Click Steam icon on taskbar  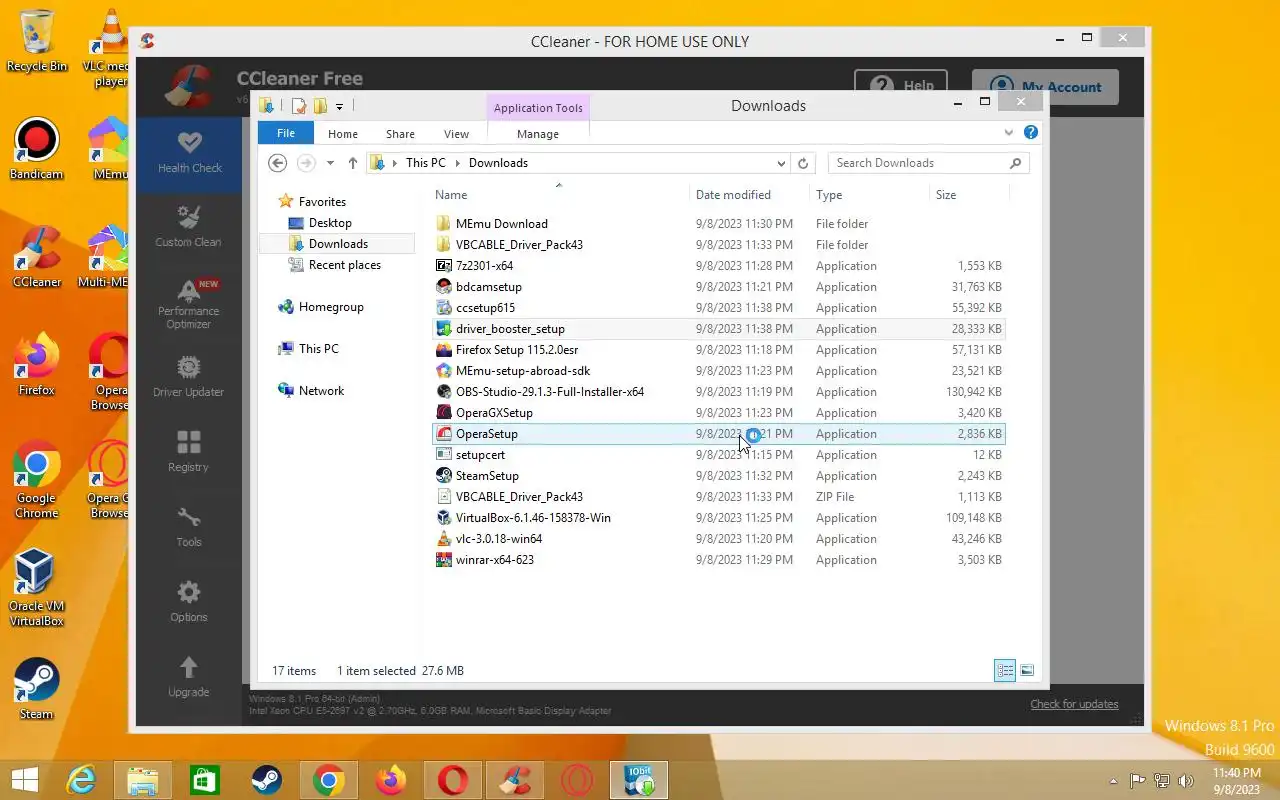tap(266, 780)
